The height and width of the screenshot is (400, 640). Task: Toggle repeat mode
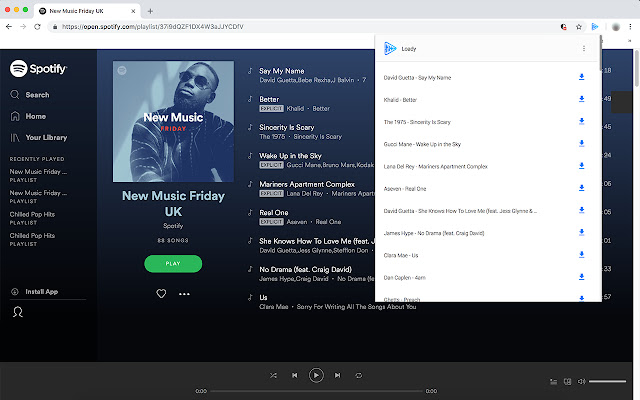coord(358,375)
